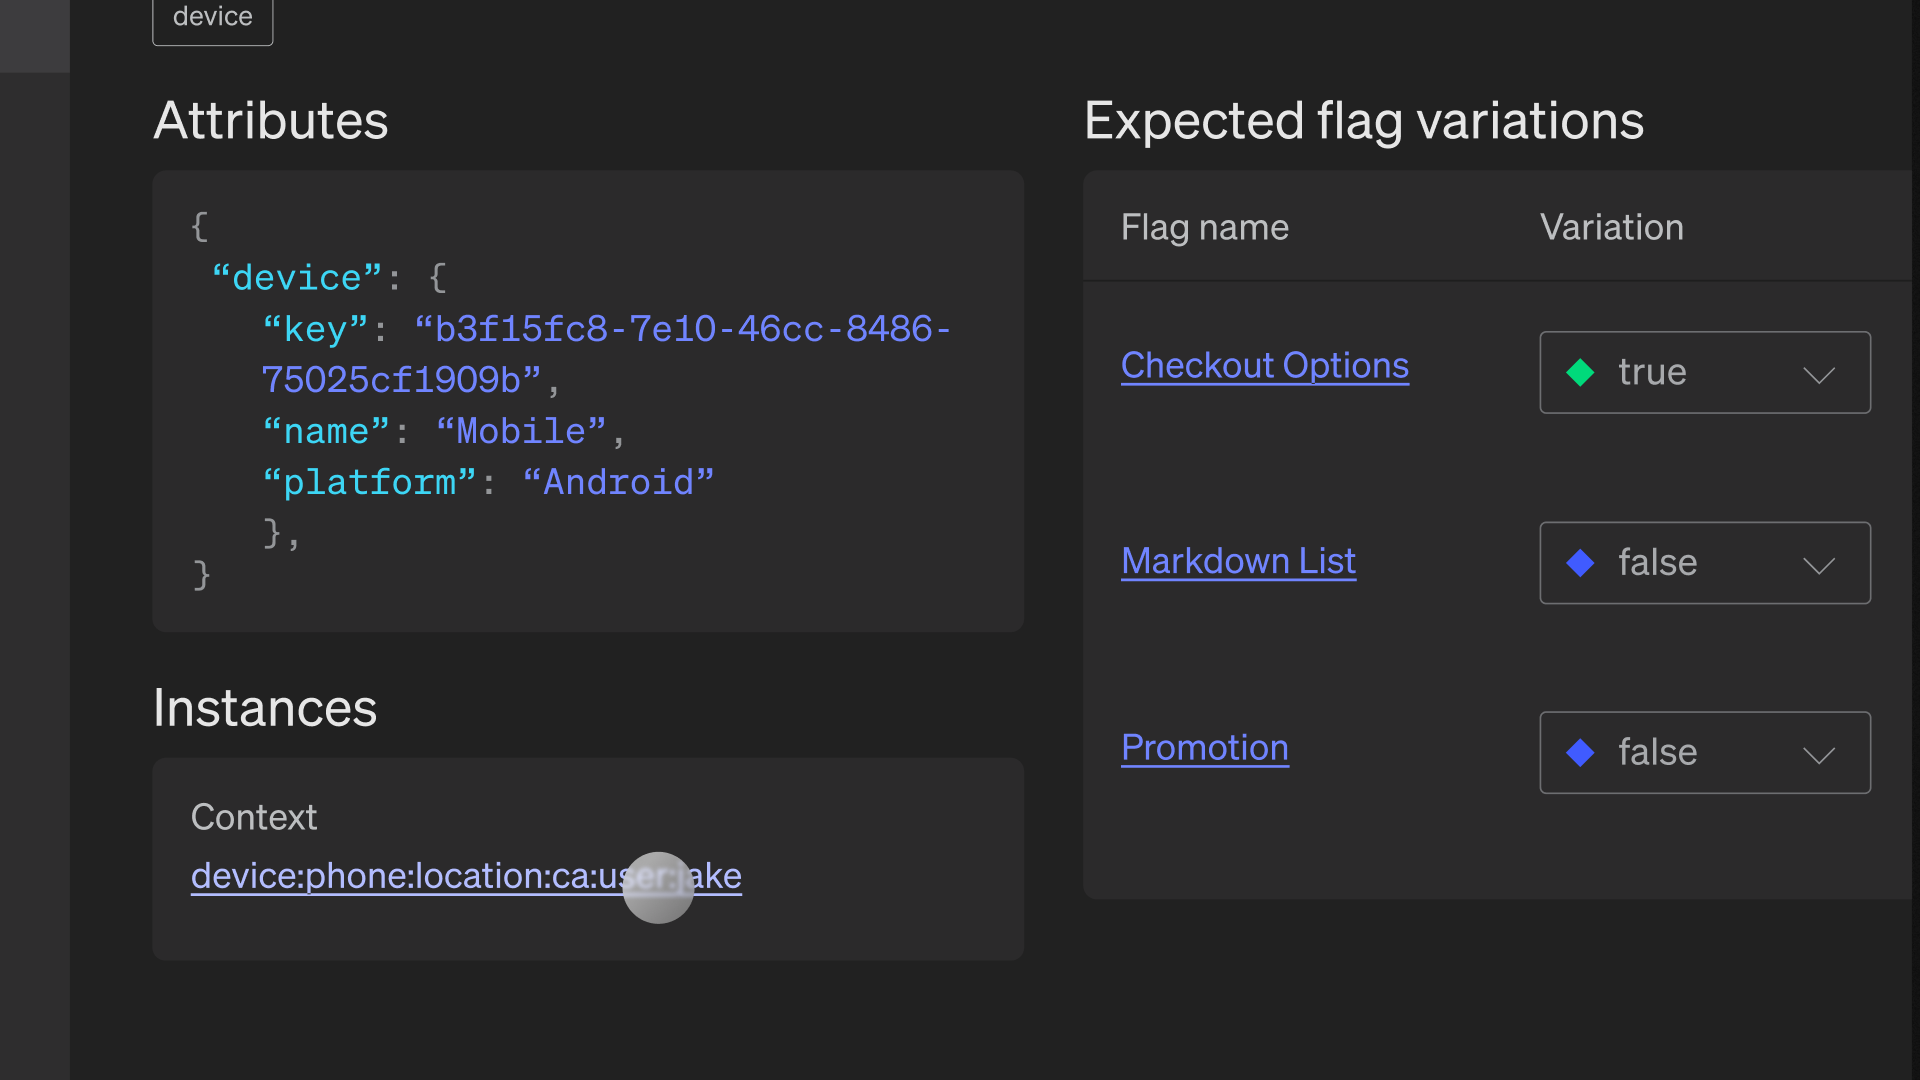Open the Markdown List flag link
Image resolution: width=1920 pixels, height=1080 pixels.
tap(1238, 561)
